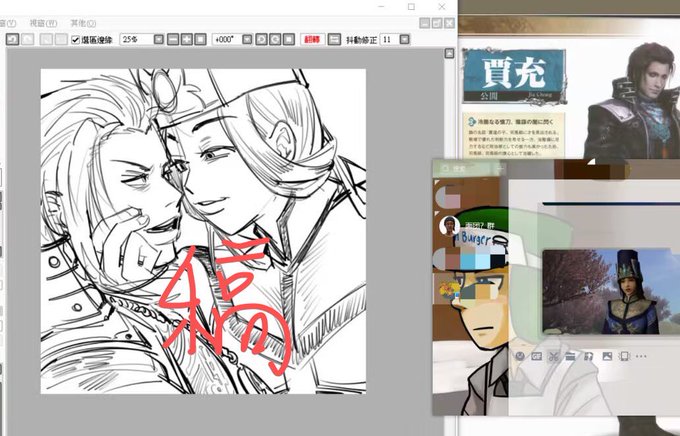
Task: Open the rotation angle dropdown
Action: point(247,39)
